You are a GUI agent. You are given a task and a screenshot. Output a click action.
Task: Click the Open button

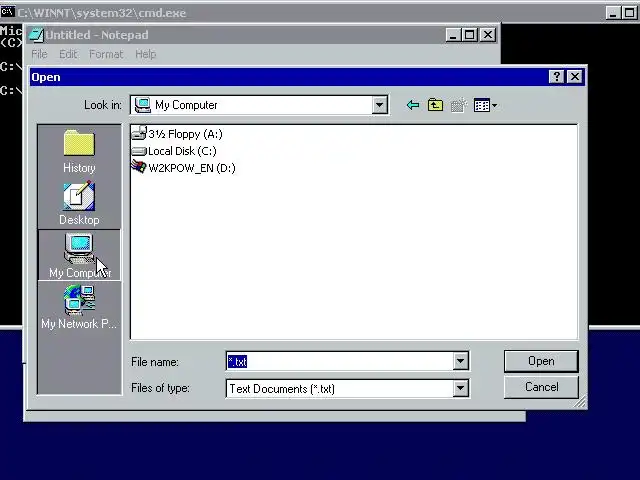click(541, 361)
